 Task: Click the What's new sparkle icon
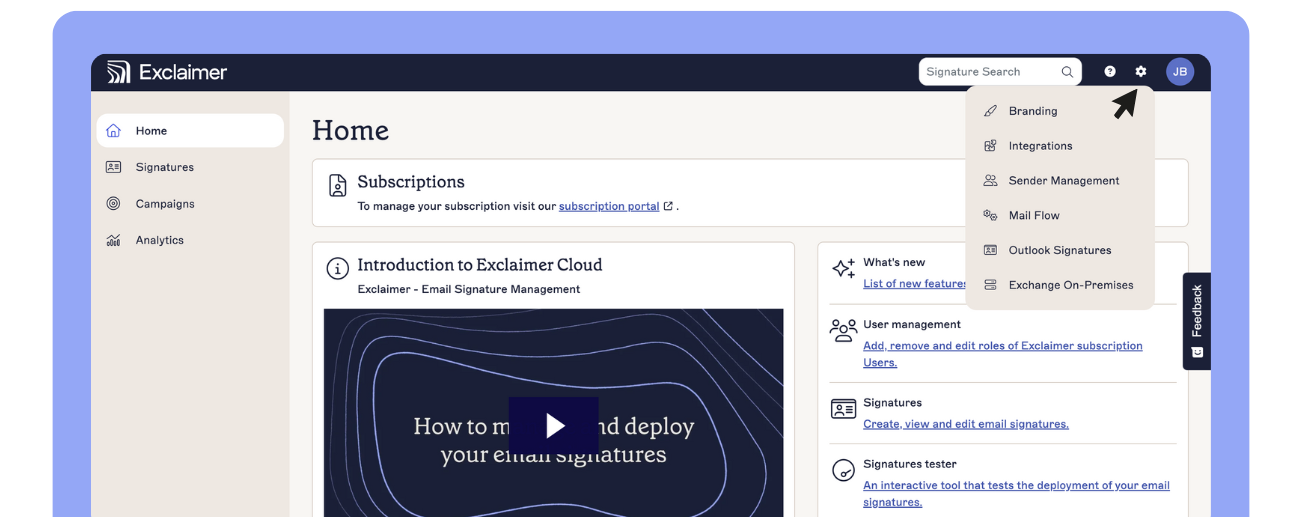(843, 268)
